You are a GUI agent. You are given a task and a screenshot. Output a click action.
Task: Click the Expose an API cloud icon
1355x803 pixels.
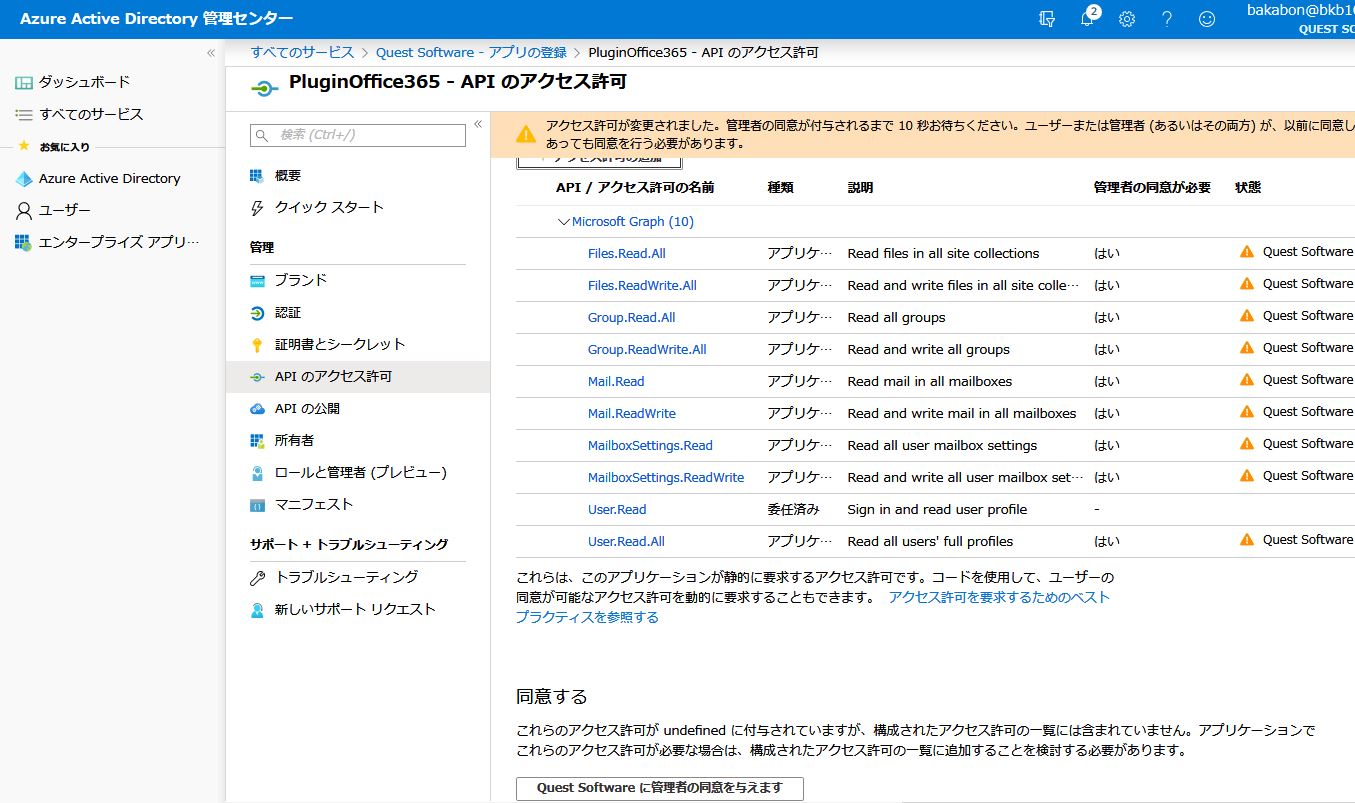pos(257,409)
